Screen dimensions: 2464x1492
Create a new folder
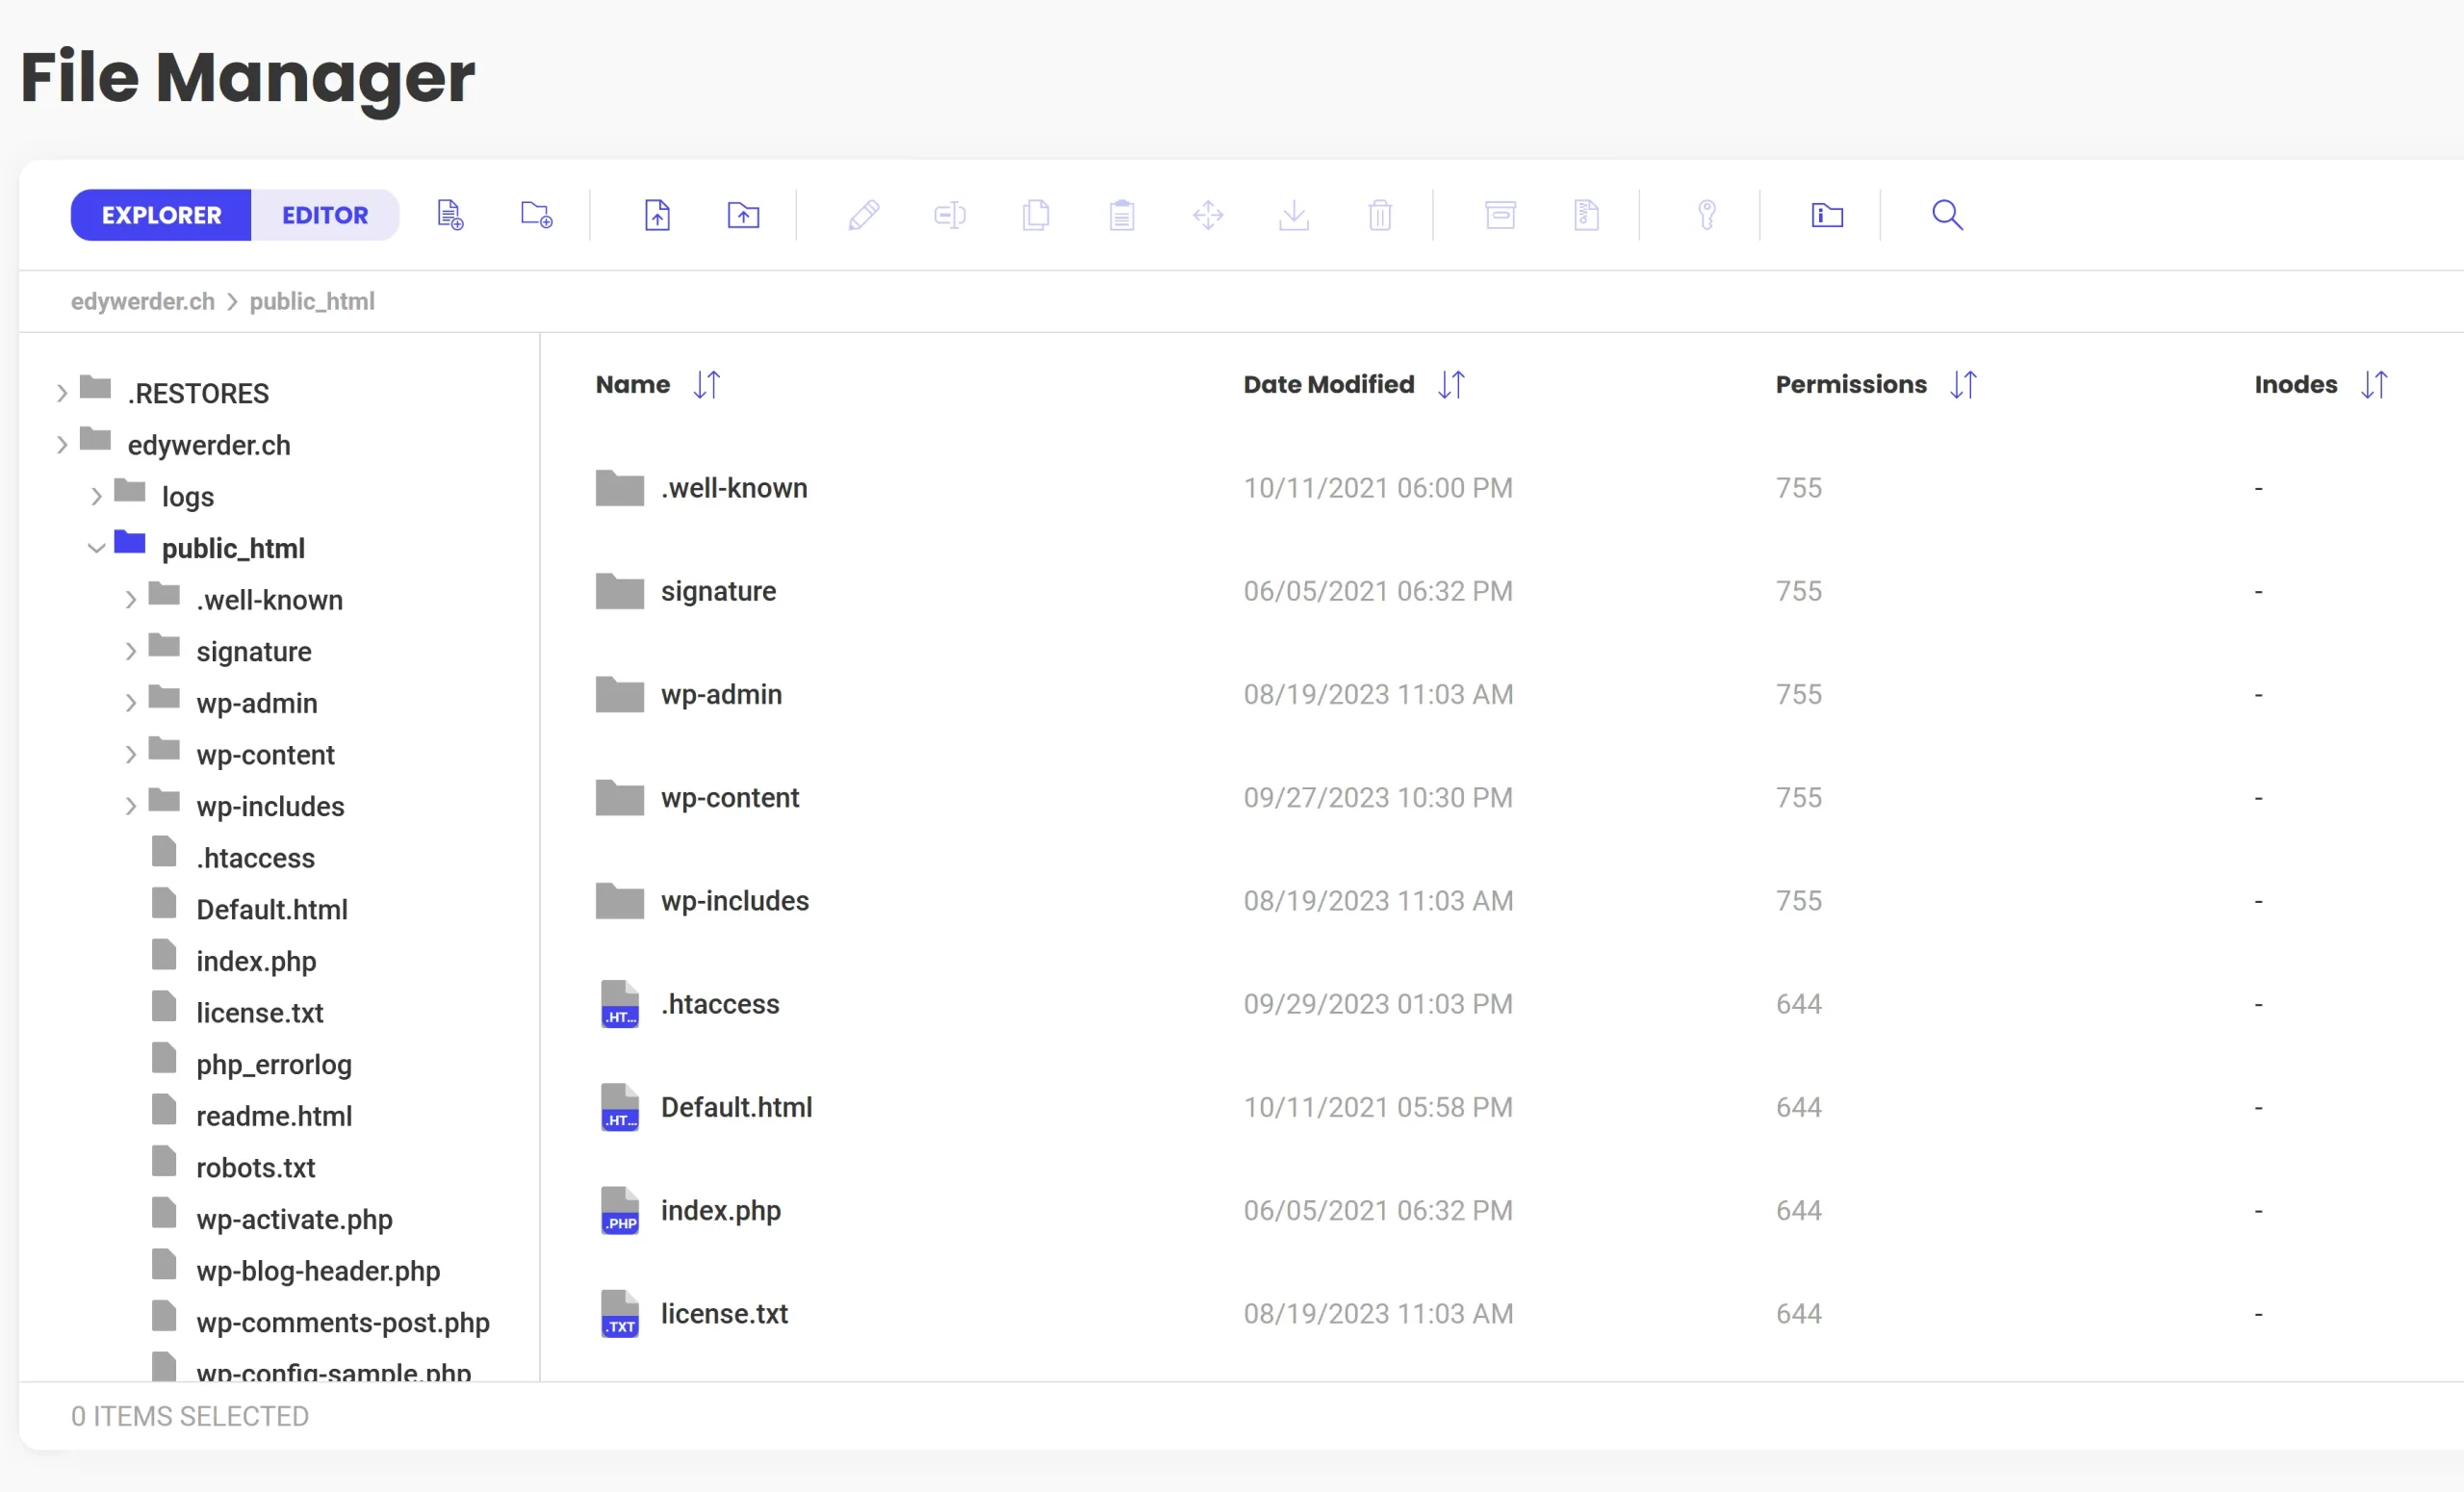536,214
